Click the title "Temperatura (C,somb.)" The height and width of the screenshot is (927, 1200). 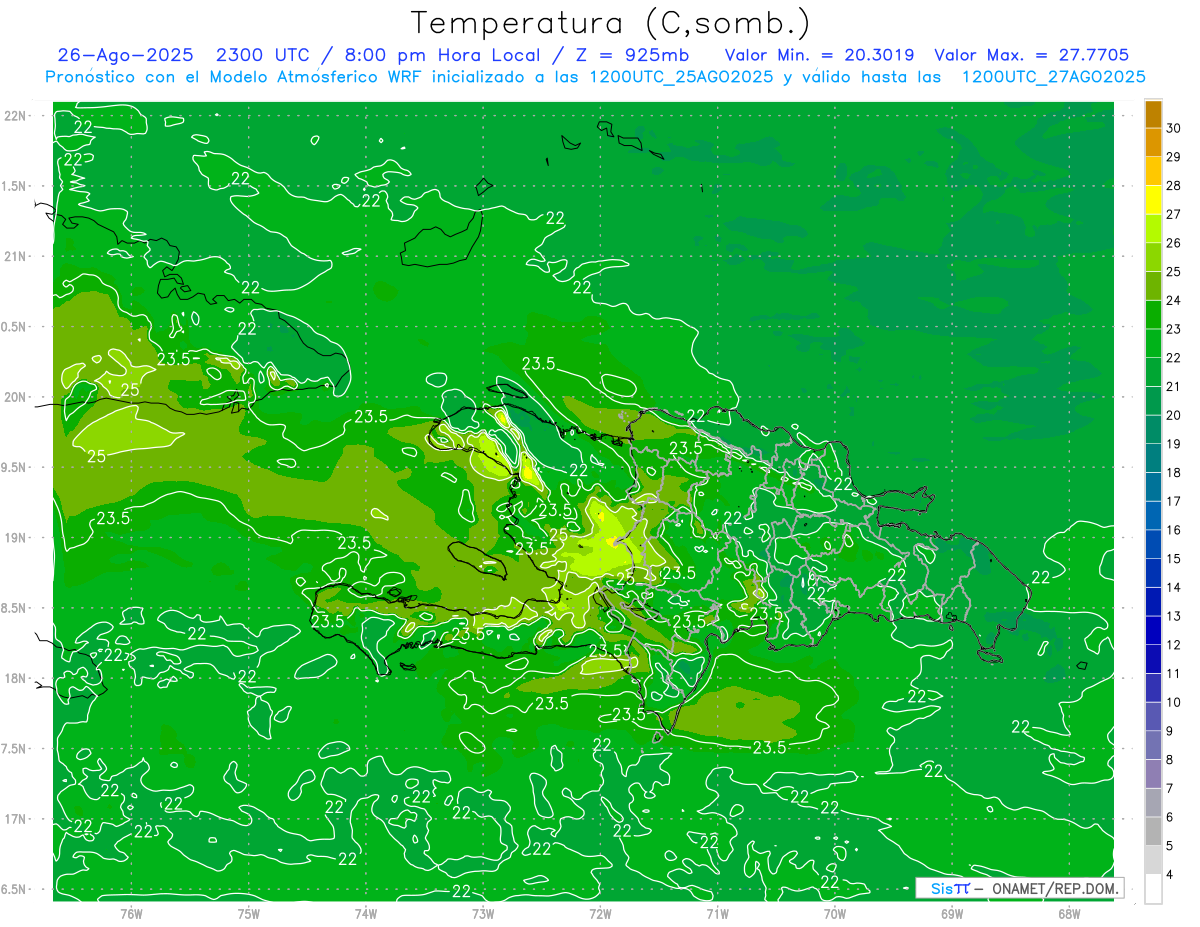click(x=611, y=24)
